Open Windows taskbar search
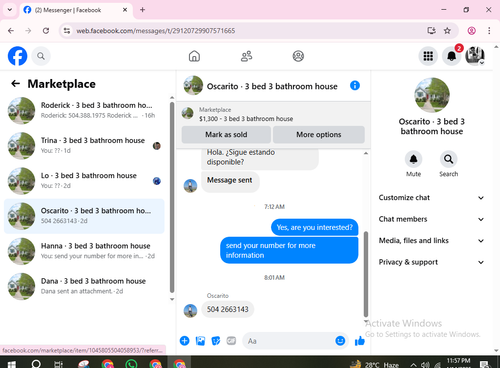The width and height of the screenshot is (500, 368). pyautogui.click(x=36, y=363)
